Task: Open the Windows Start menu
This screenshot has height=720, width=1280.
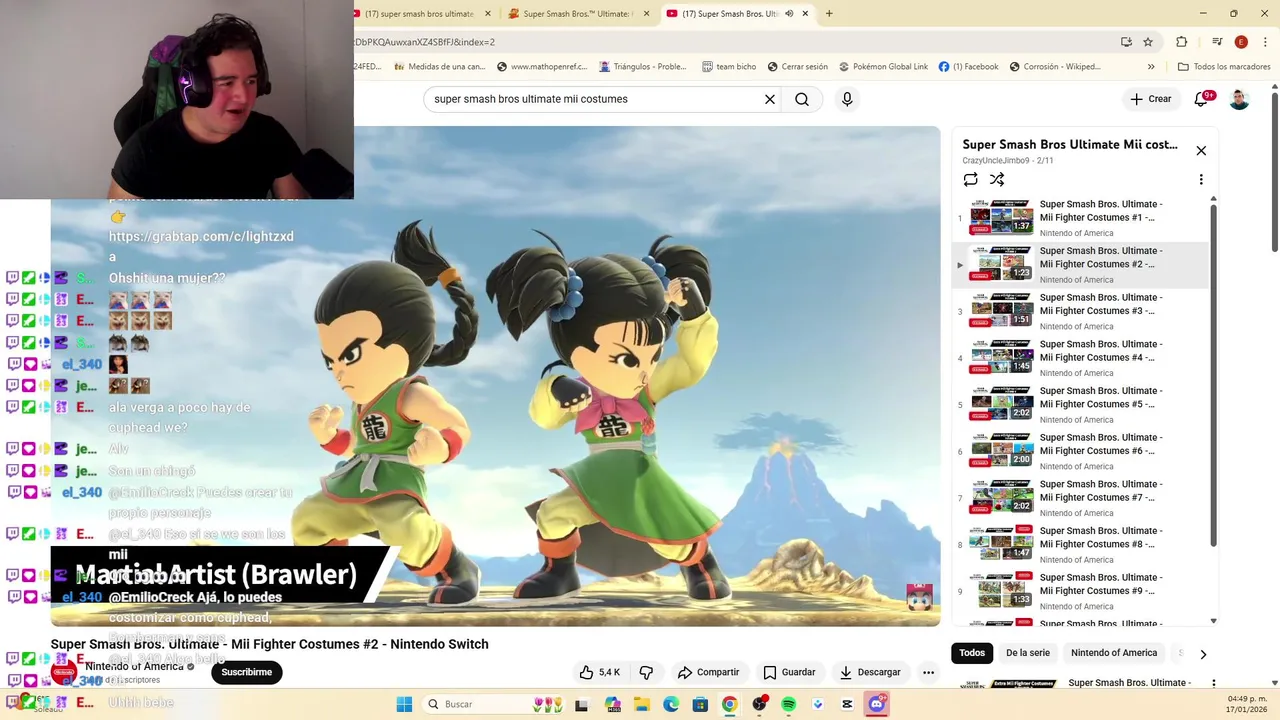Action: (x=404, y=704)
